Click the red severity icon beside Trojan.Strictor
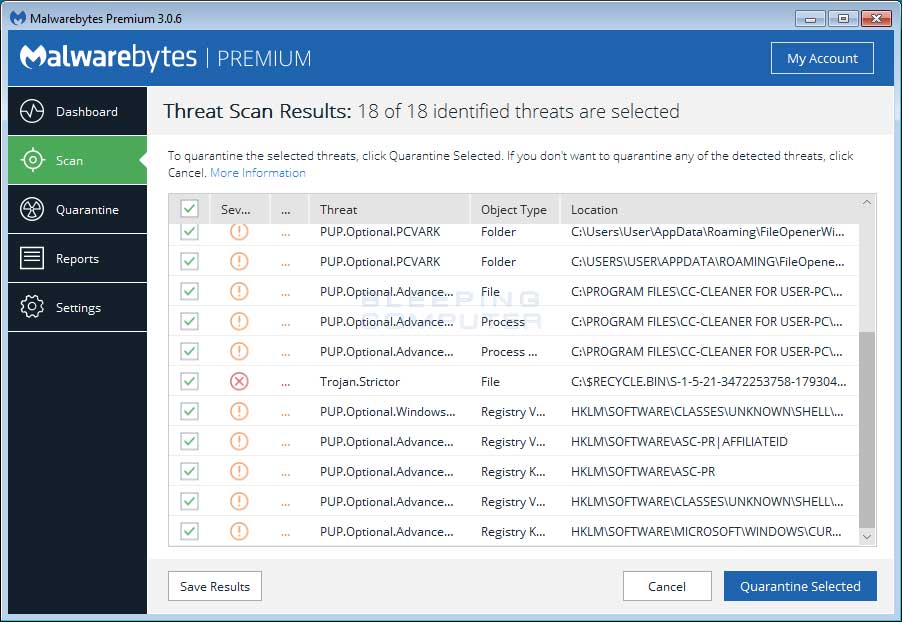Viewport: 902px width, 622px height. (238, 381)
